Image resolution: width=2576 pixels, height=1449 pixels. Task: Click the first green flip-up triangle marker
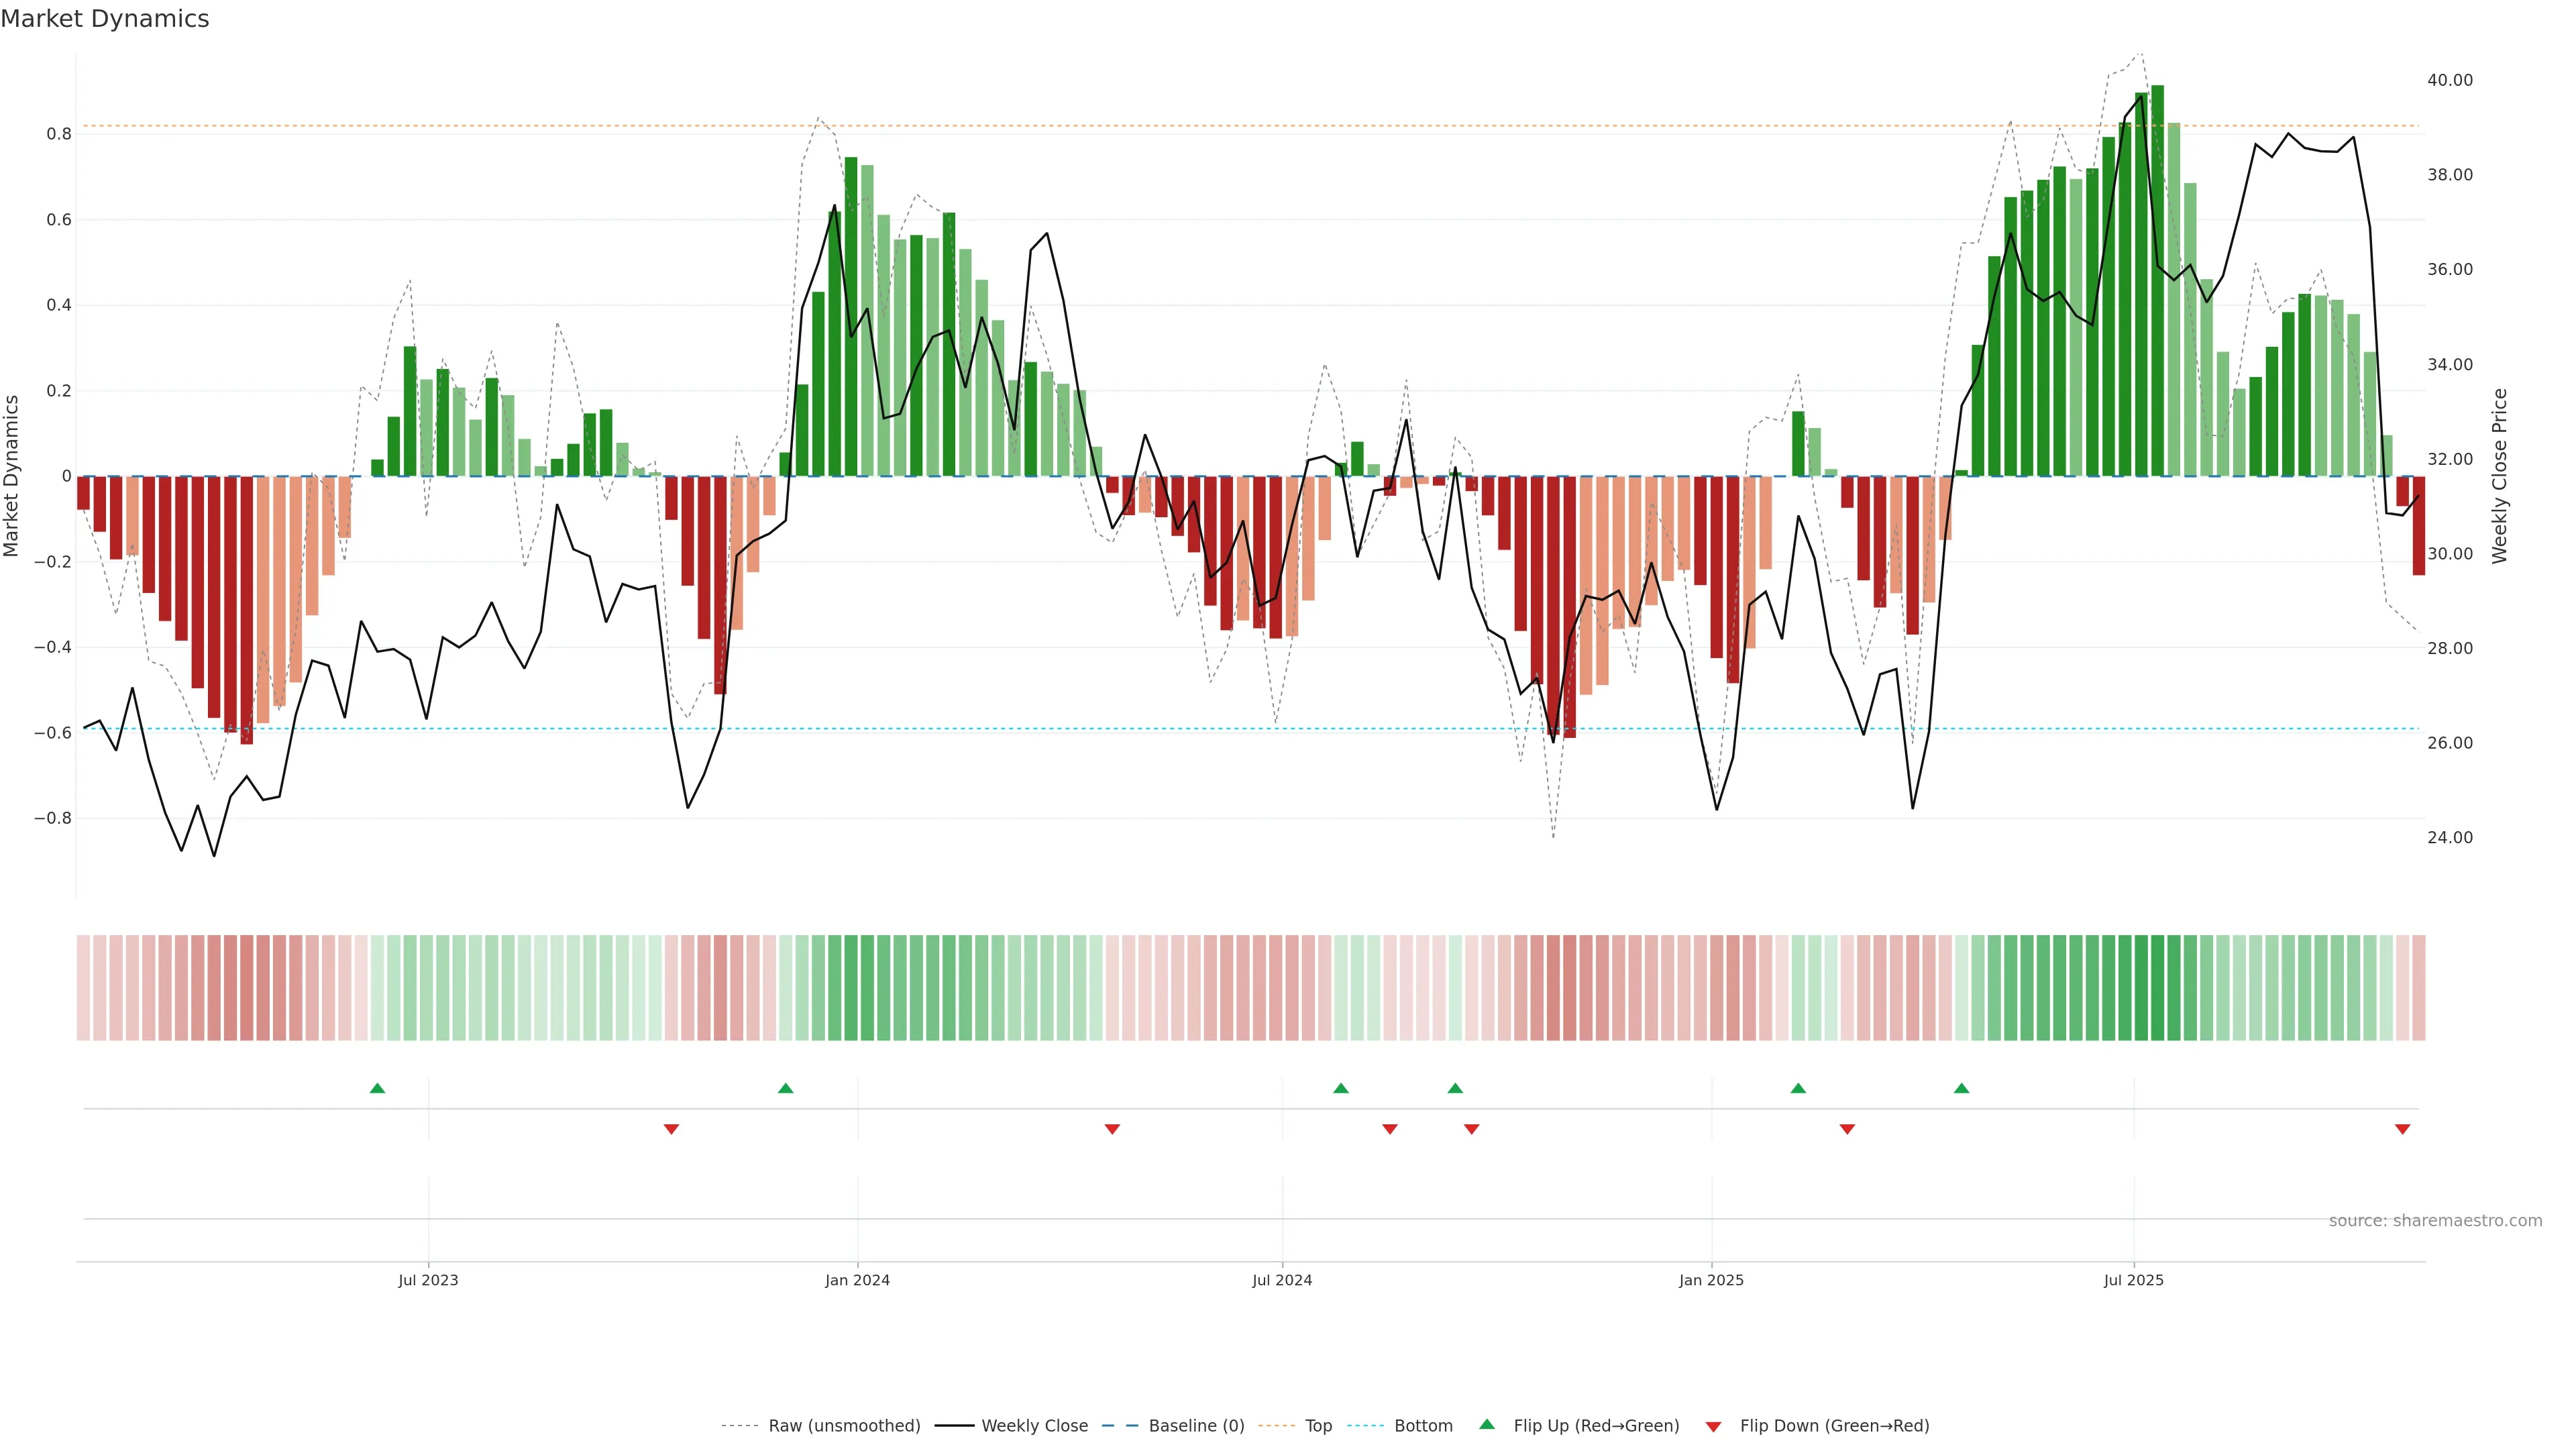(377, 1088)
